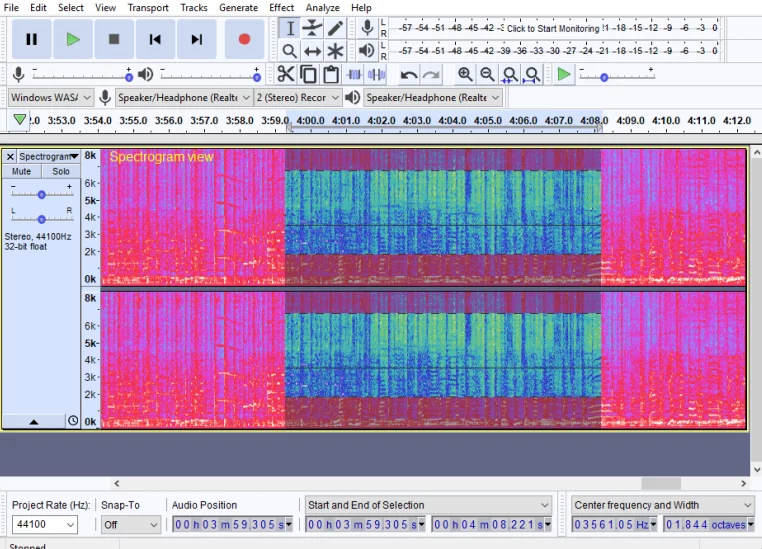
Task: Open the Project Rate 44100 dropdown
Action: [44, 524]
